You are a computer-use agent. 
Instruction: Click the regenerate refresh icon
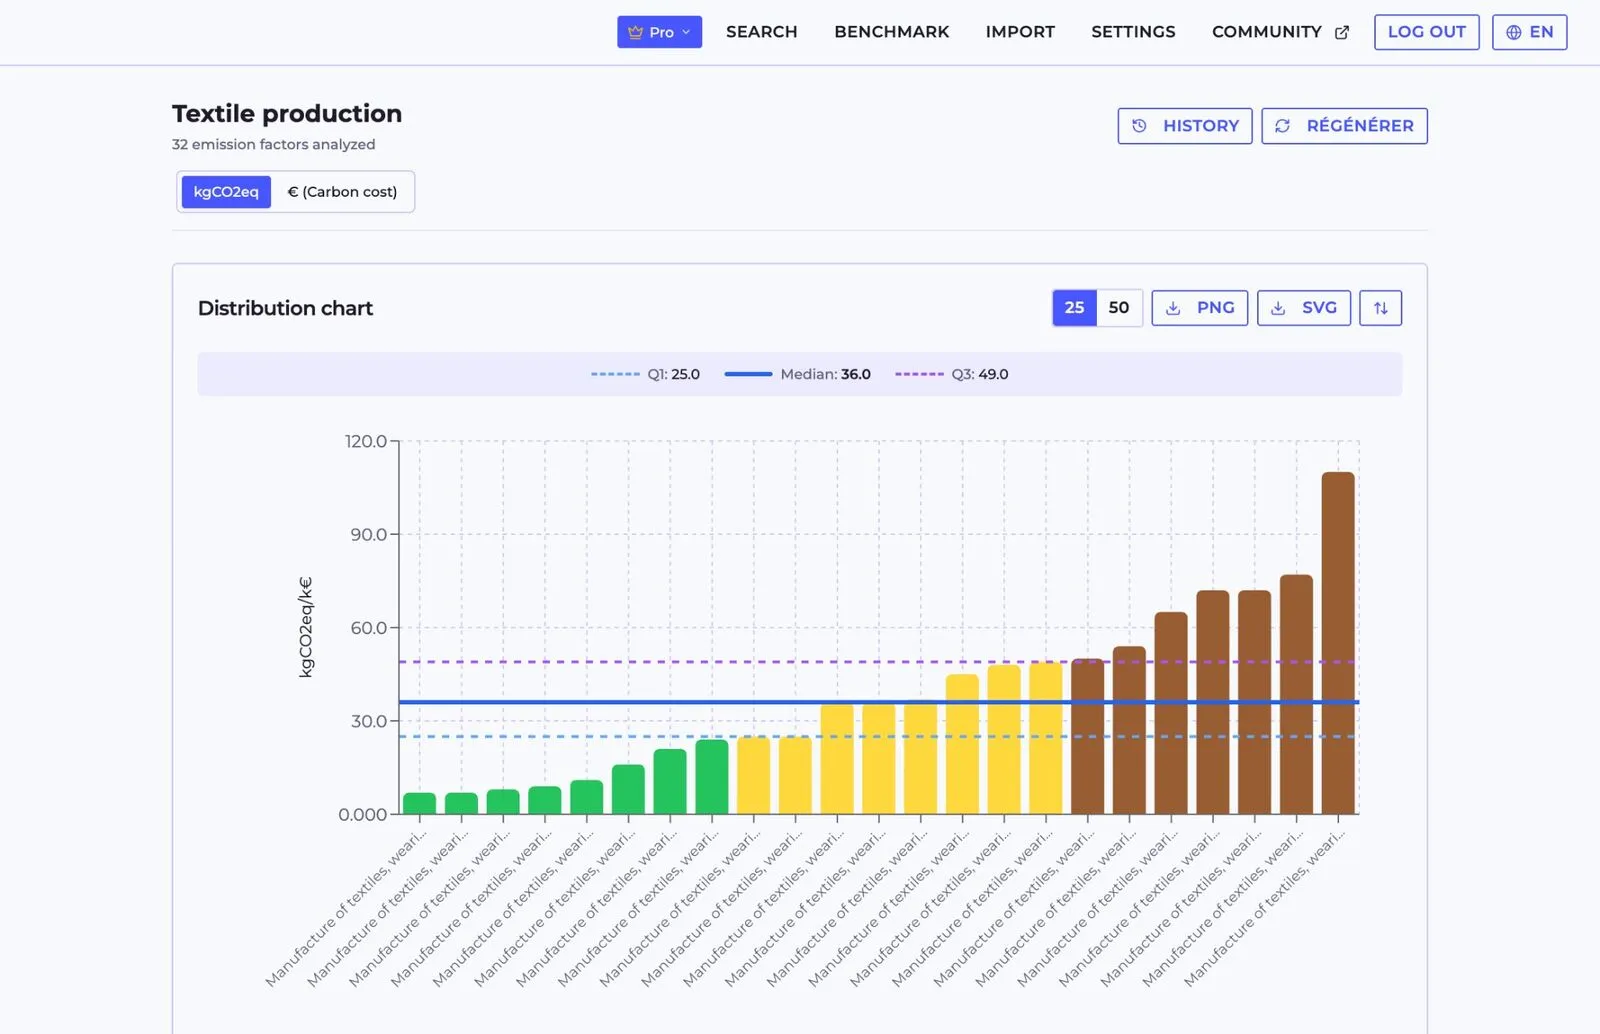[x=1283, y=126]
